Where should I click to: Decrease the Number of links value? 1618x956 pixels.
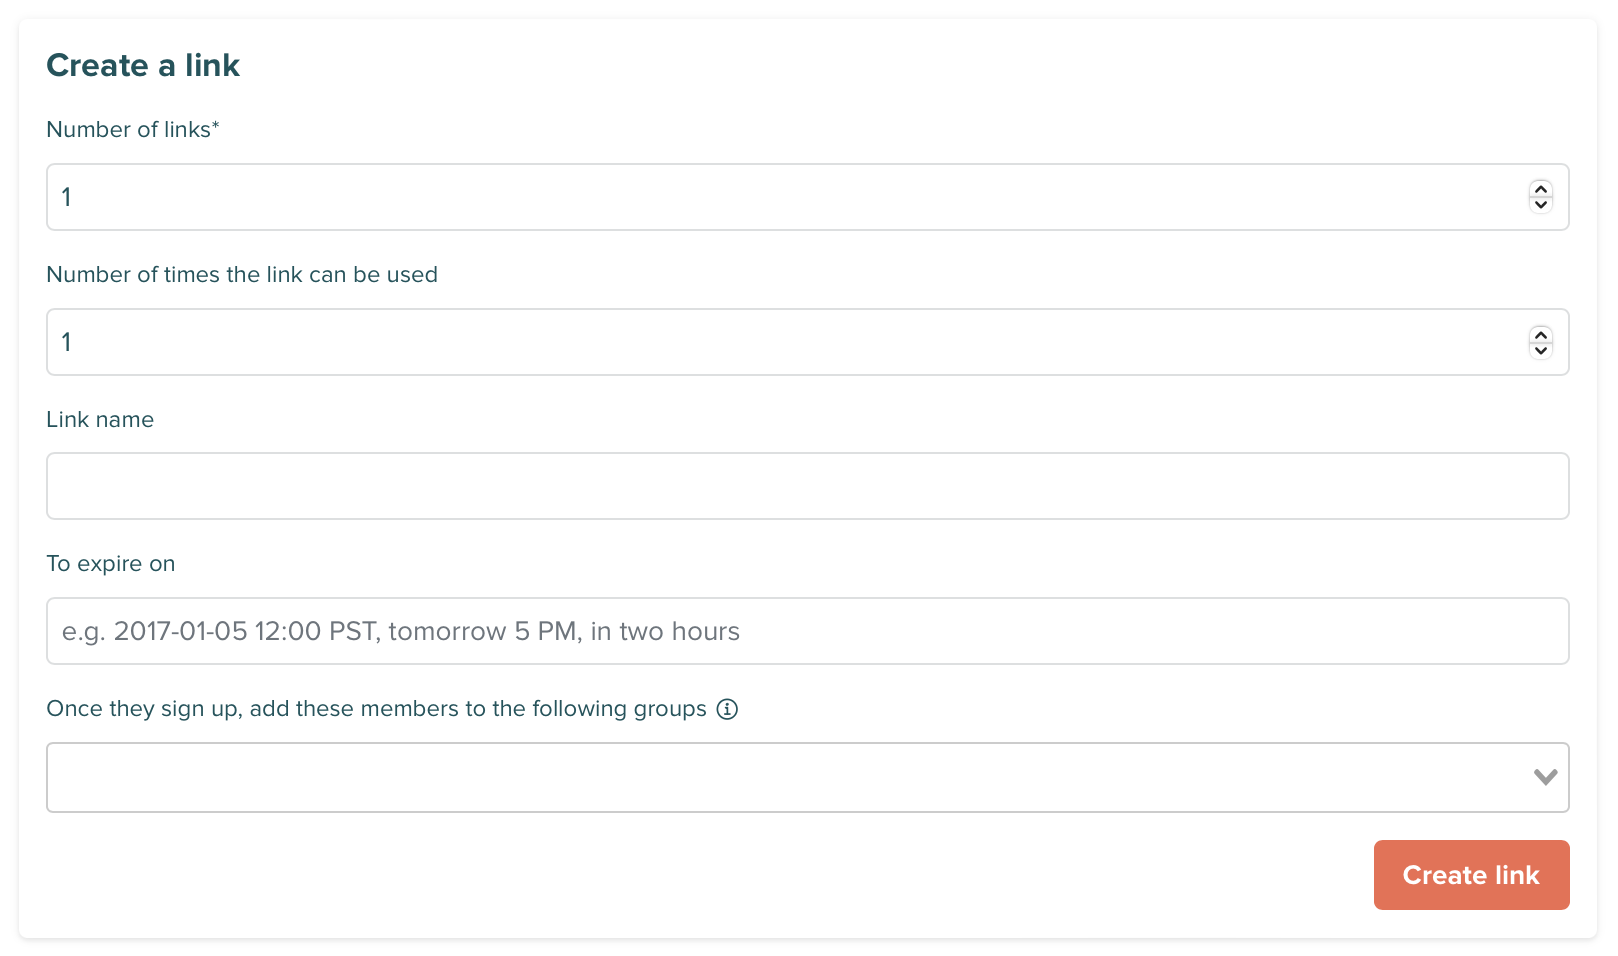tap(1541, 205)
